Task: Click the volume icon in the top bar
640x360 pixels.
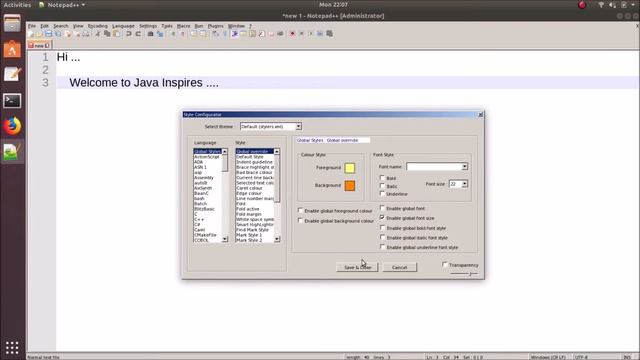Action: coord(612,5)
